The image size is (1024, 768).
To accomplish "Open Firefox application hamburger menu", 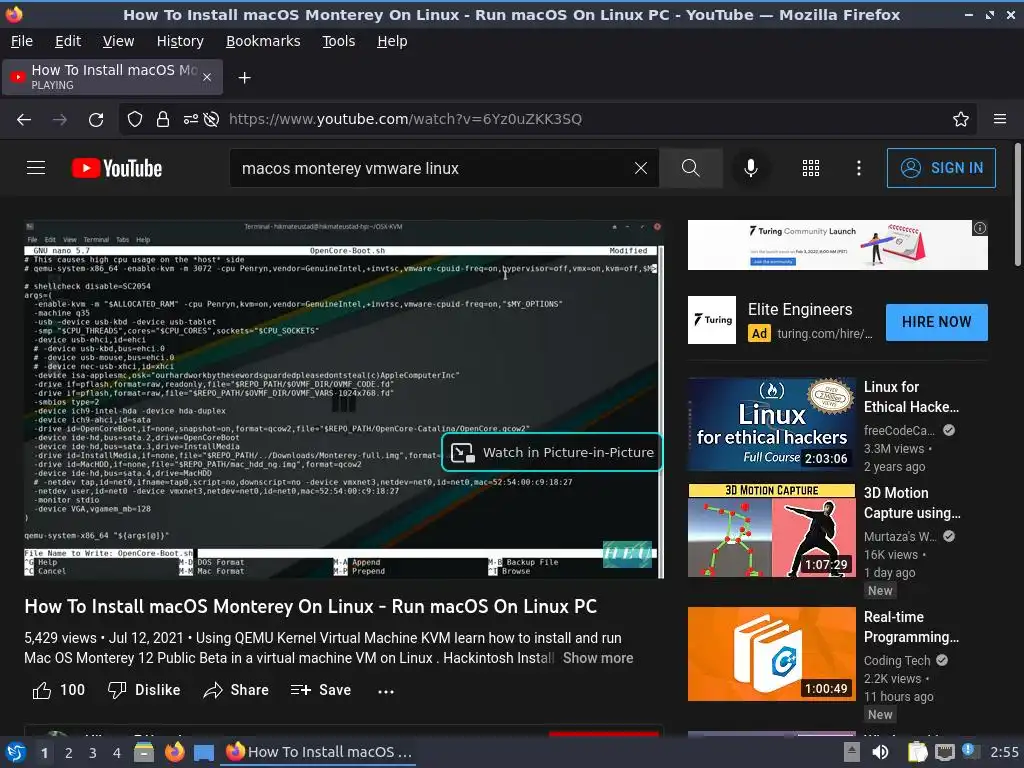I will (1000, 119).
